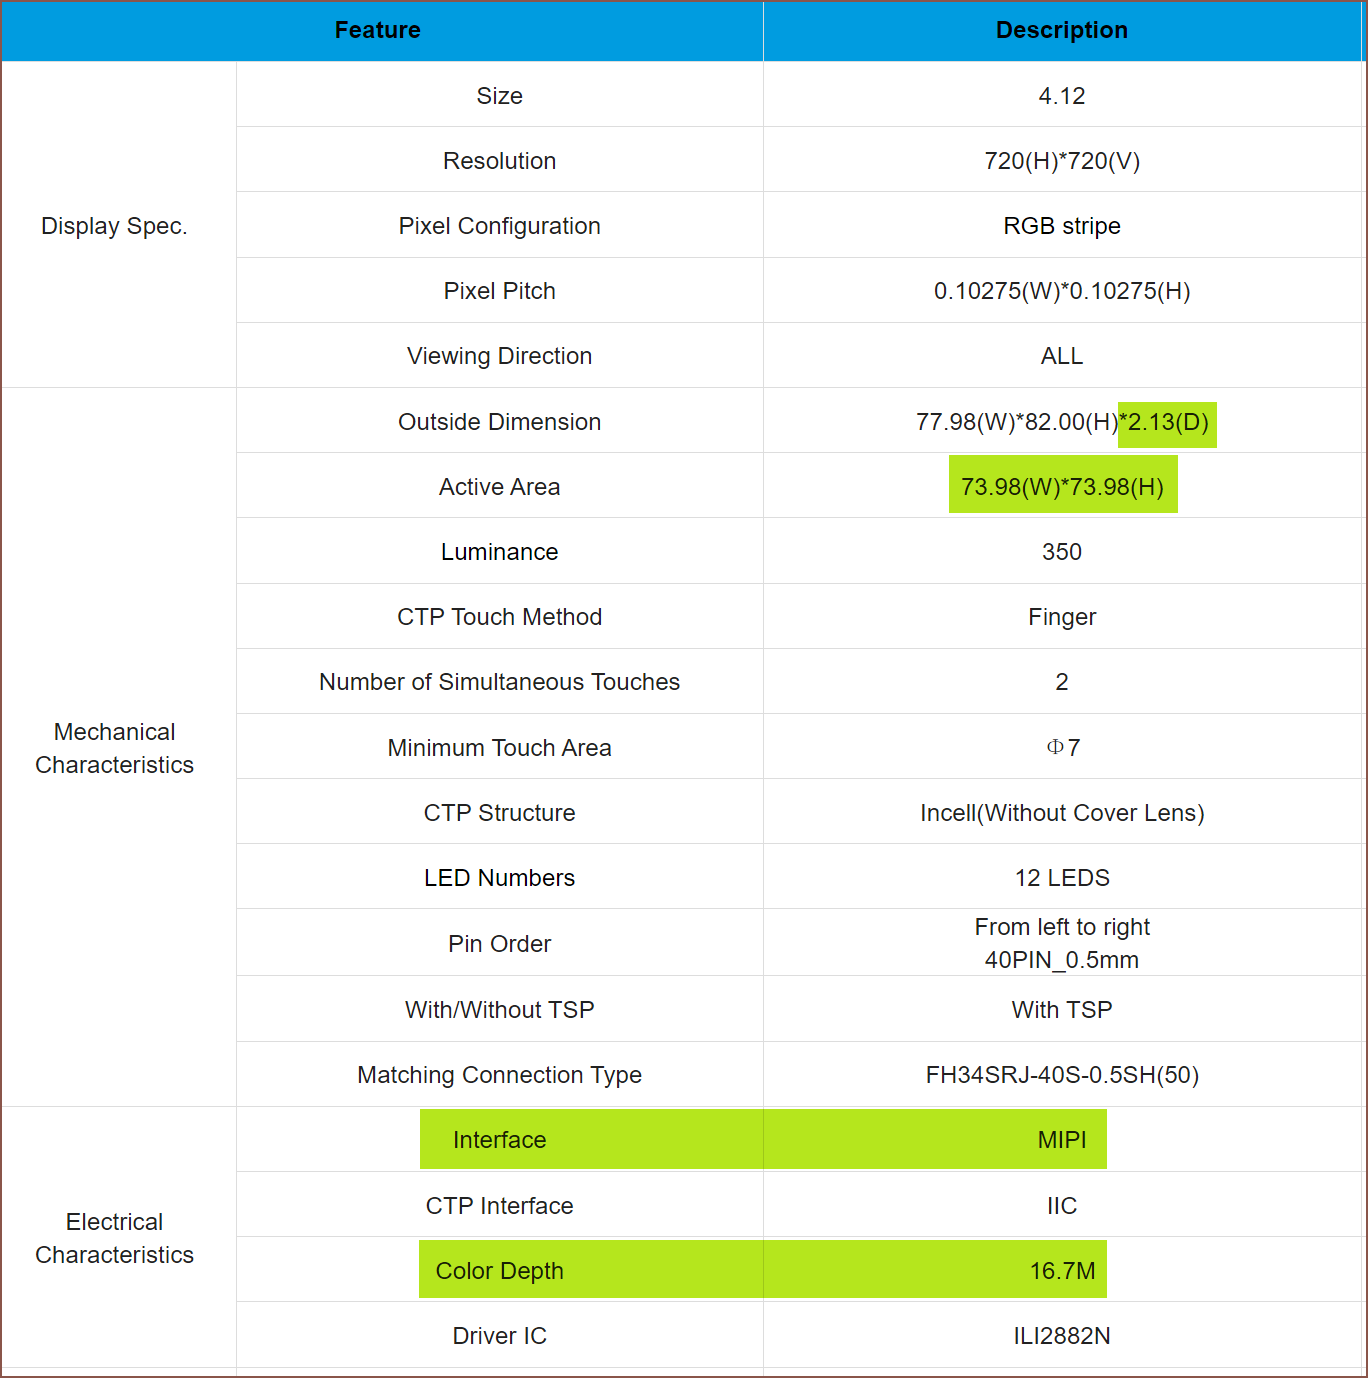This screenshot has height=1378, width=1368.
Task: Click the RGB stripe value cell
Action: click(x=1061, y=226)
